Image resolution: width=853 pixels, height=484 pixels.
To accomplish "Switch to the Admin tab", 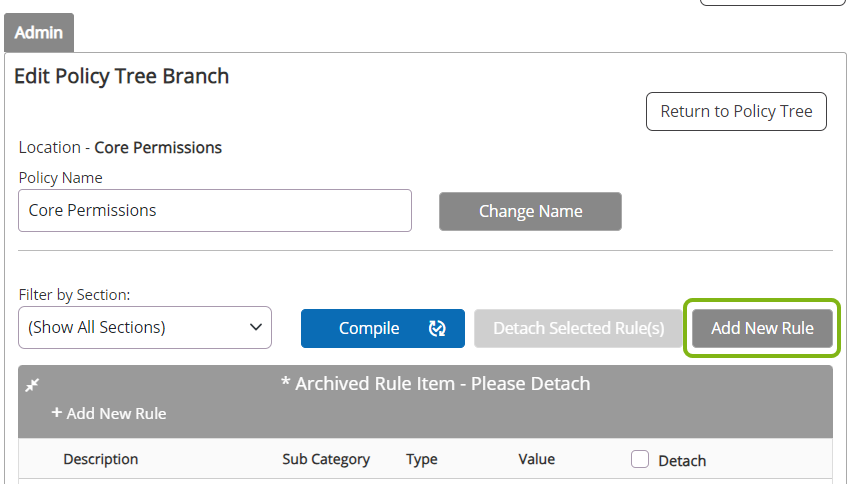I will click(39, 33).
